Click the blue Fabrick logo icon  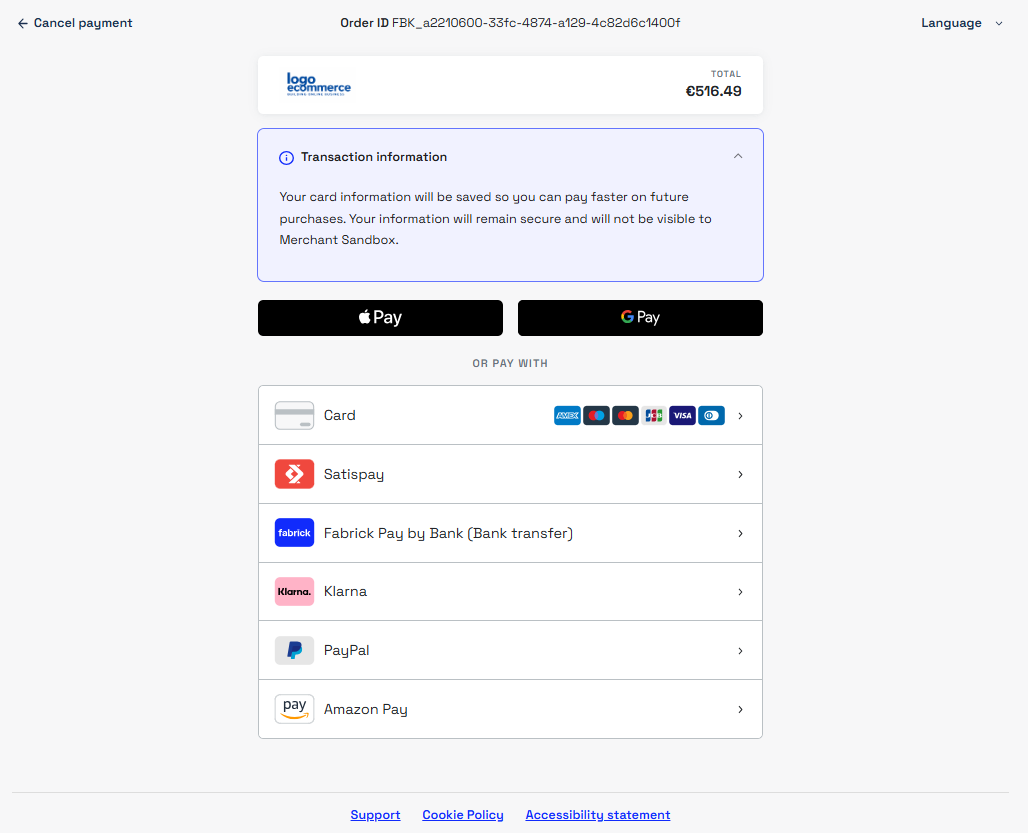click(x=294, y=533)
